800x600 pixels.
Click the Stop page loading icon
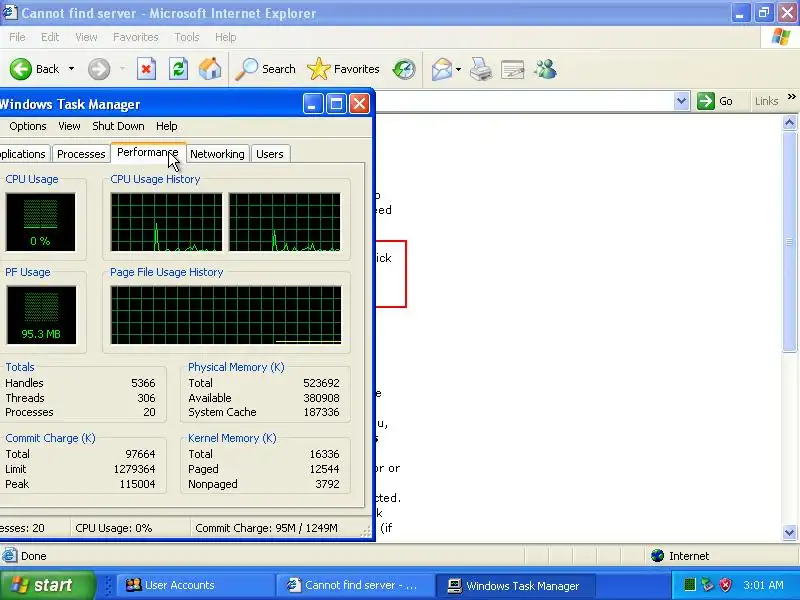146,69
